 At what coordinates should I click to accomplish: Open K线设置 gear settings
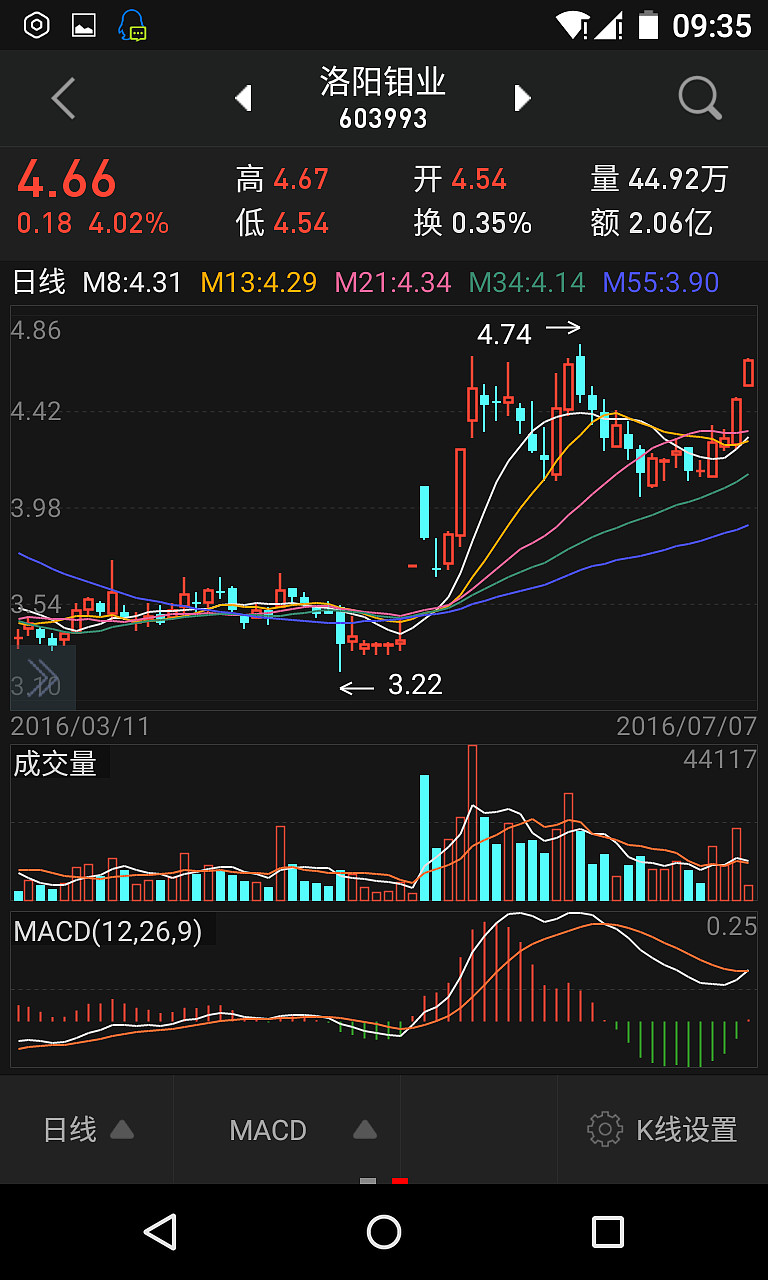click(x=662, y=1130)
